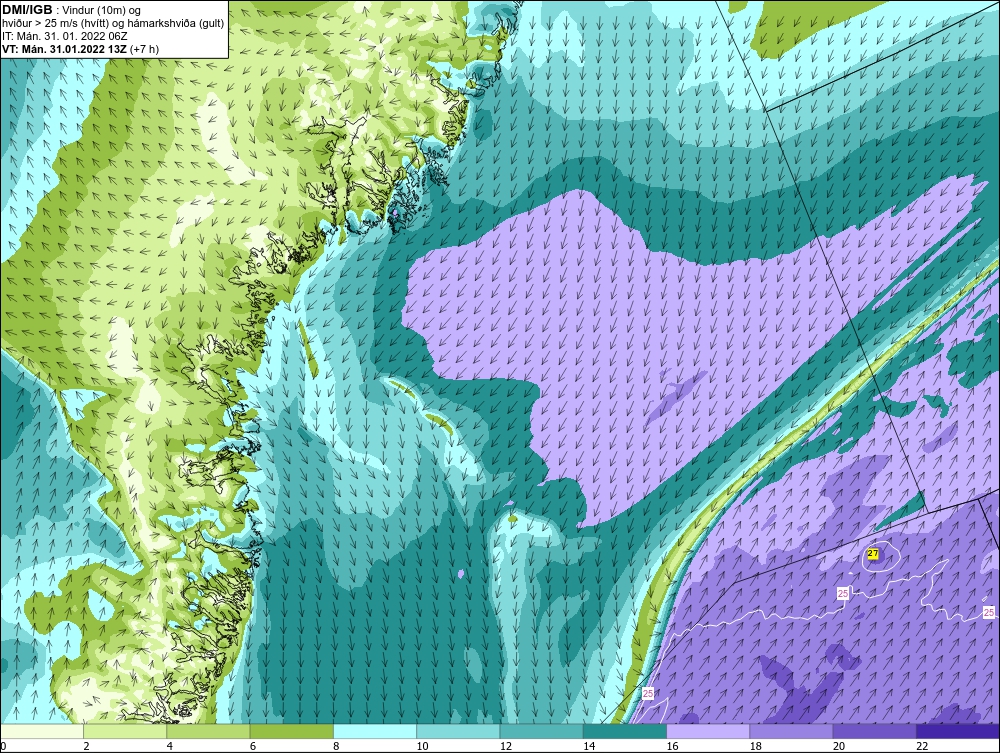Select the 12–14 m/s teal legend swatch
Viewport: 1000px width, 753px height.
point(541,732)
